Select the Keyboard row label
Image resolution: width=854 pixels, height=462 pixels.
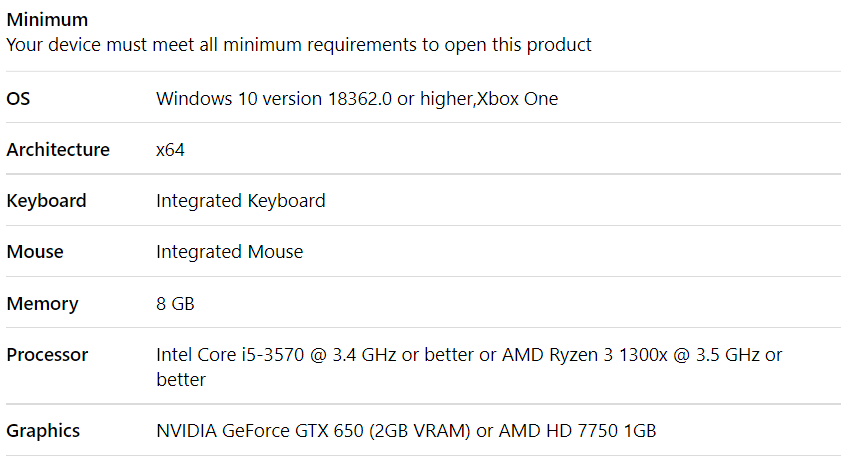tap(46, 200)
